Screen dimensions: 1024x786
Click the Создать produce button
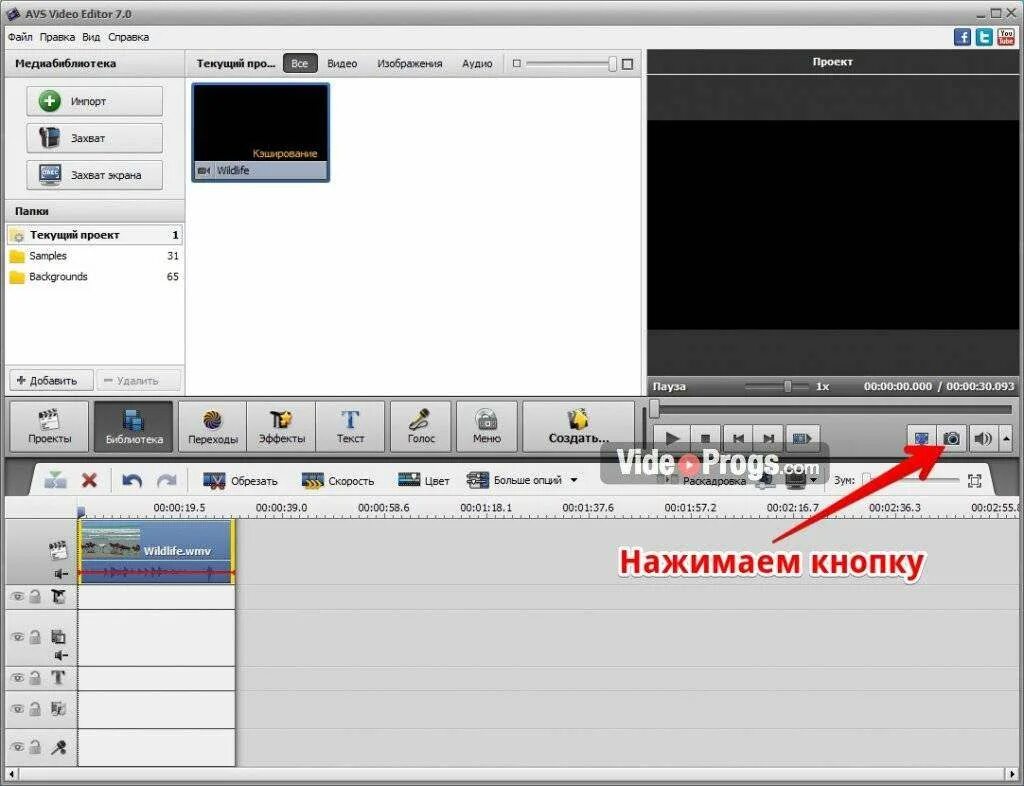click(x=579, y=426)
